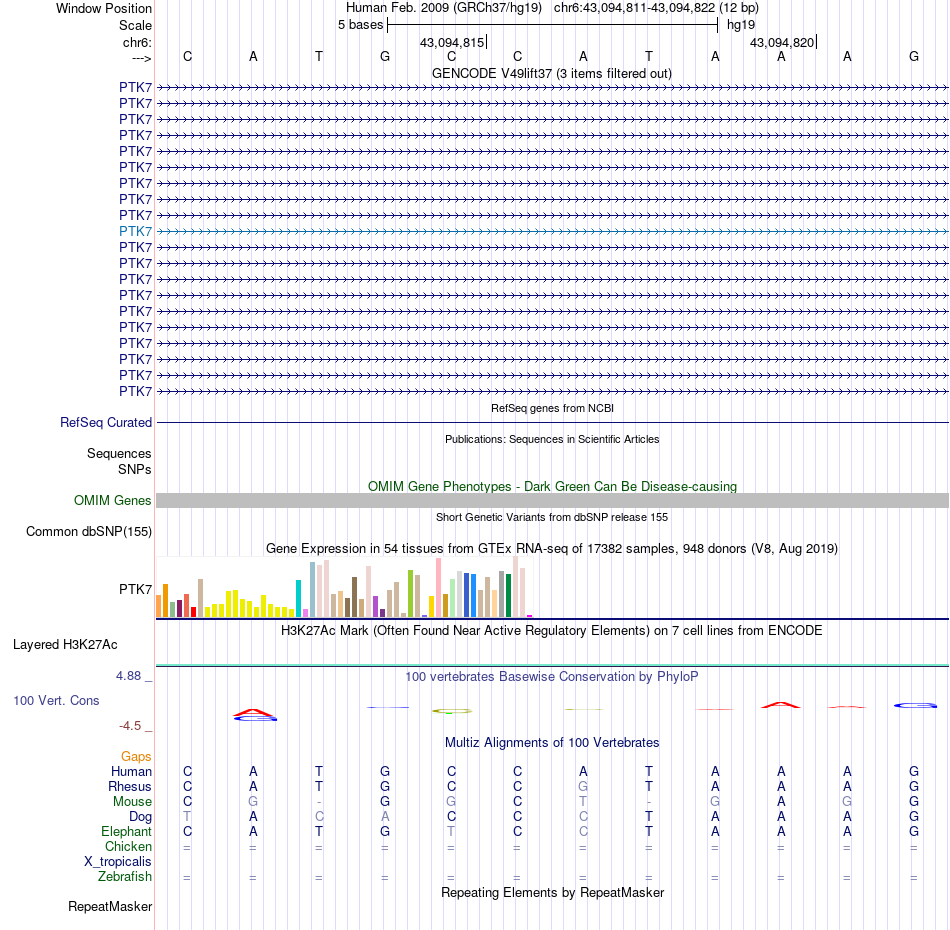
Task: Click the dark green GTEx expression bar
Action: pos(508,595)
